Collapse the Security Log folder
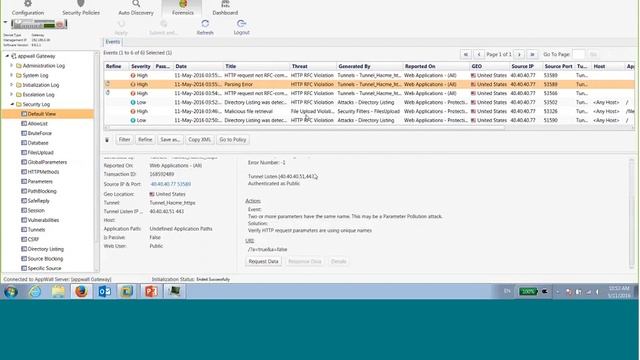The height and width of the screenshot is (360, 640). (12, 104)
